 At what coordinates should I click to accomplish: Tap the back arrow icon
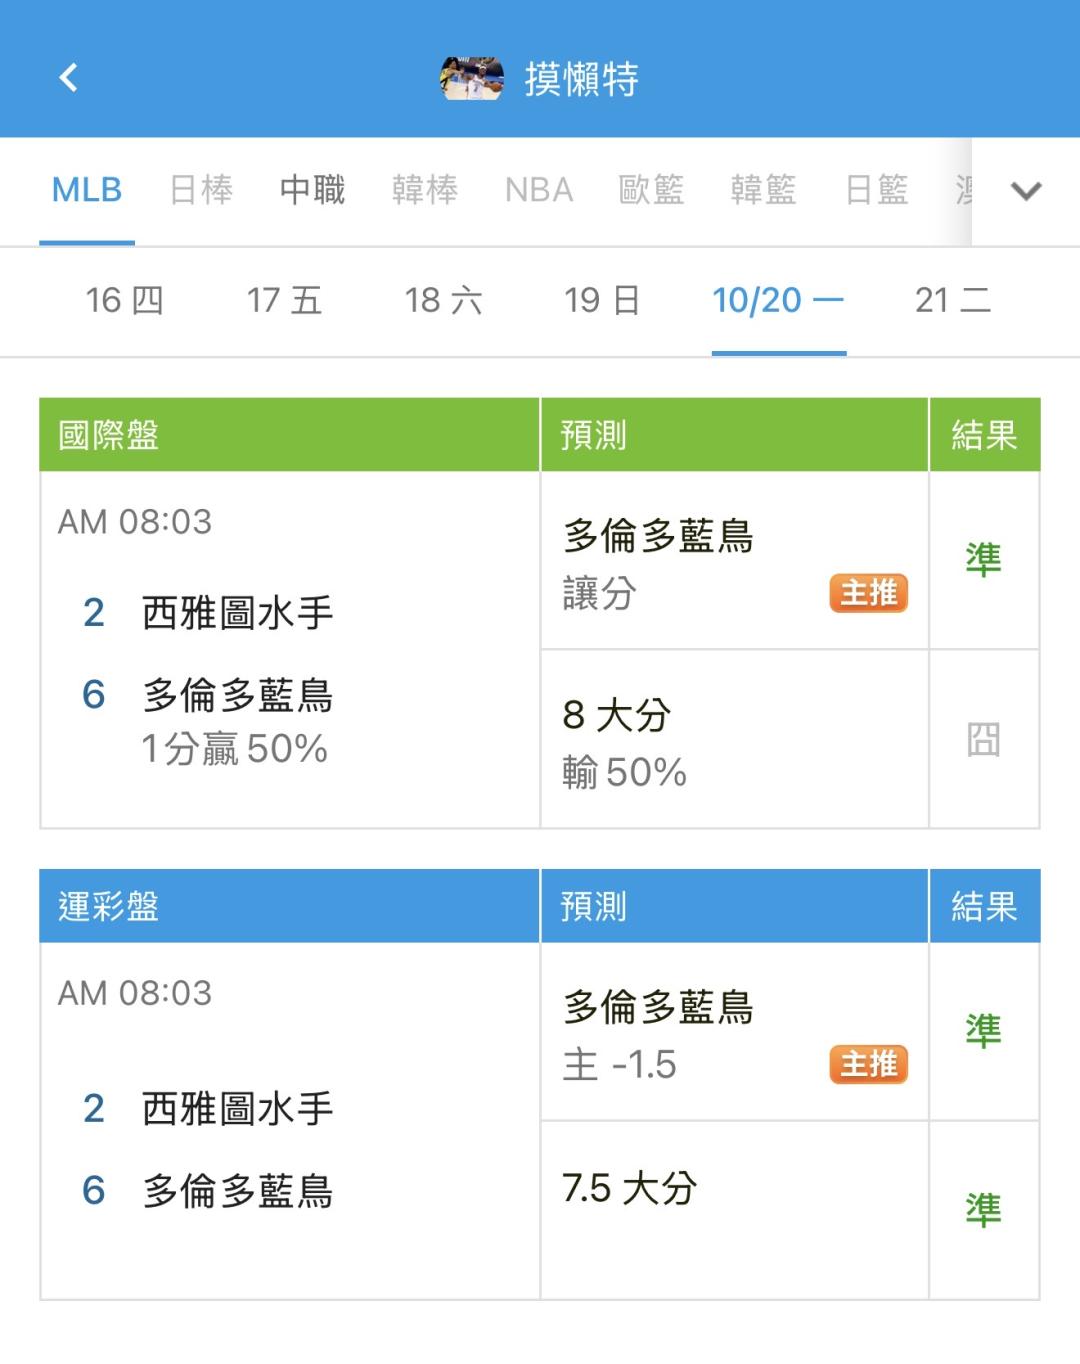68,78
